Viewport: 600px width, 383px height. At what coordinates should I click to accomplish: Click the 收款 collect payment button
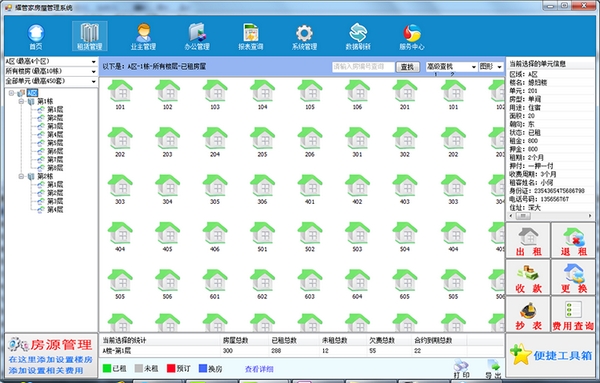coord(528,277)
